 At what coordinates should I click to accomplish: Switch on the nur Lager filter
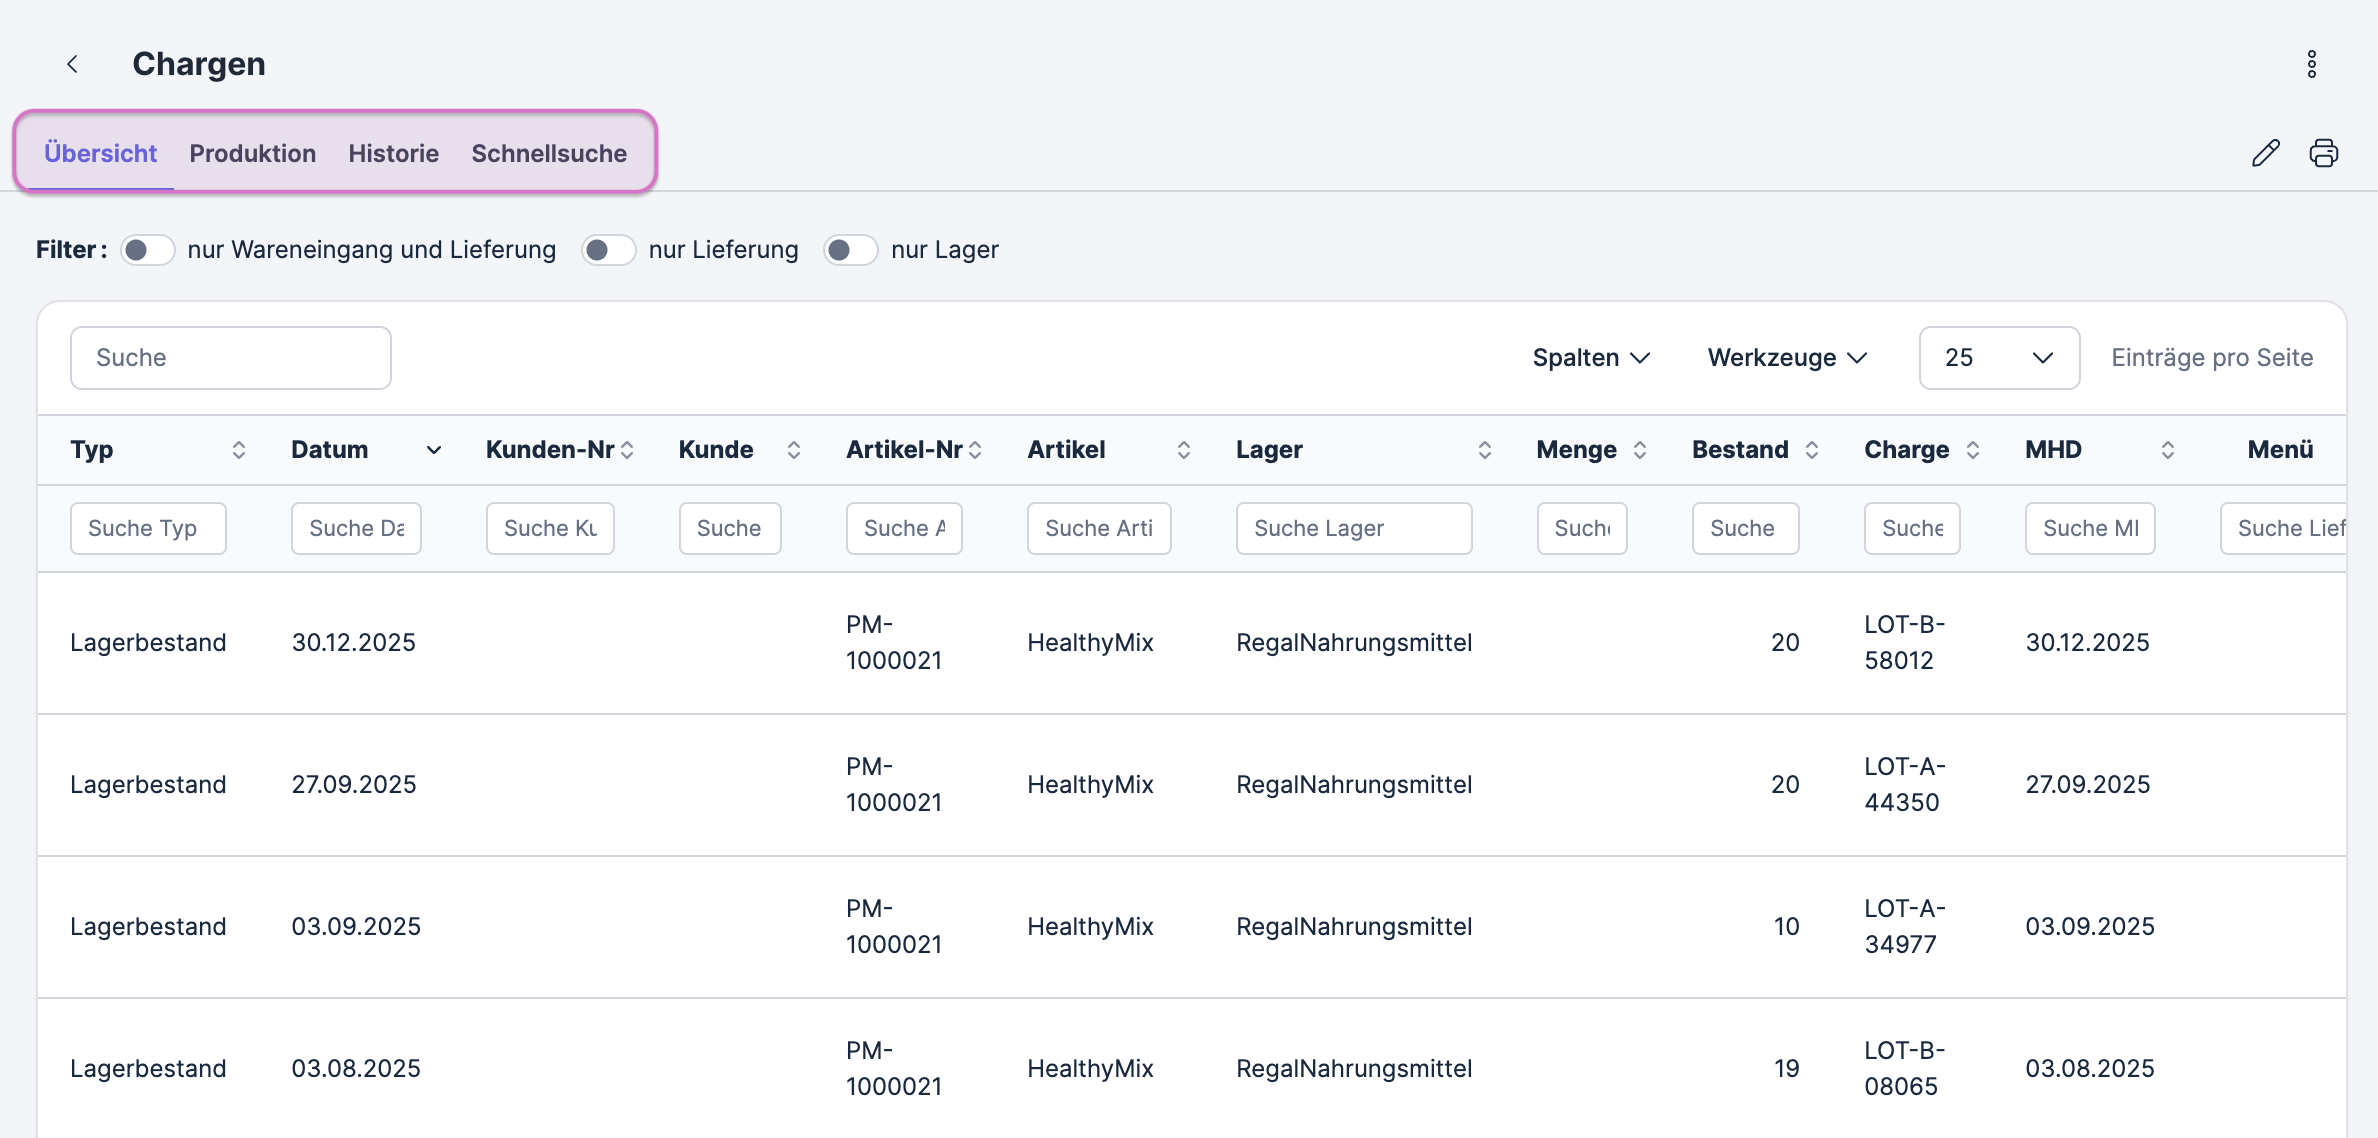point(850,250)
